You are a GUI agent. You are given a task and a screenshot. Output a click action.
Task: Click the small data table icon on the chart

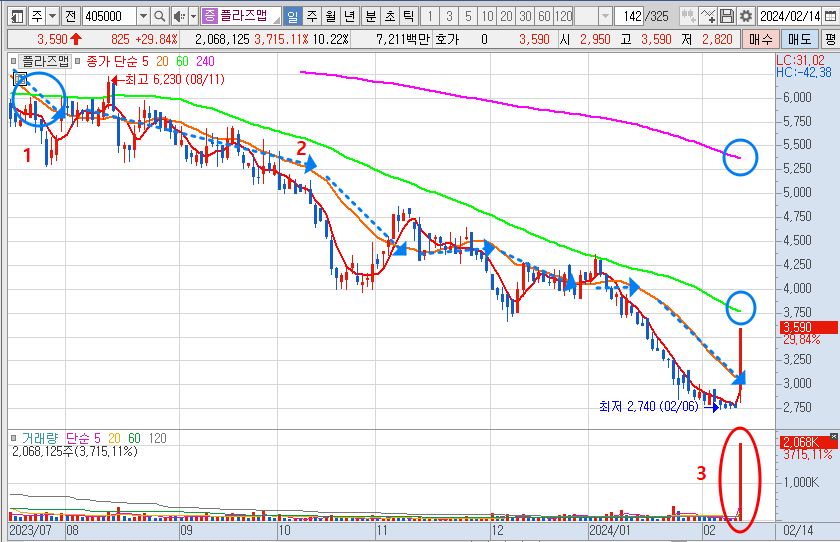pos(19,80)
